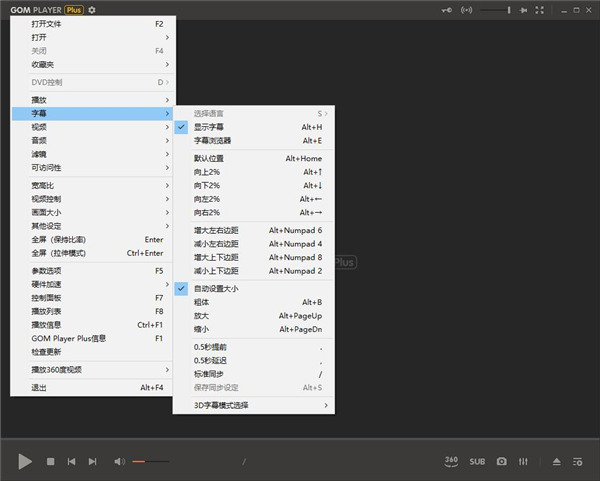The image size is (600, 481).
Task: Select 全屏 (保持比率) menu item
Action: click(x=93, y=240)
